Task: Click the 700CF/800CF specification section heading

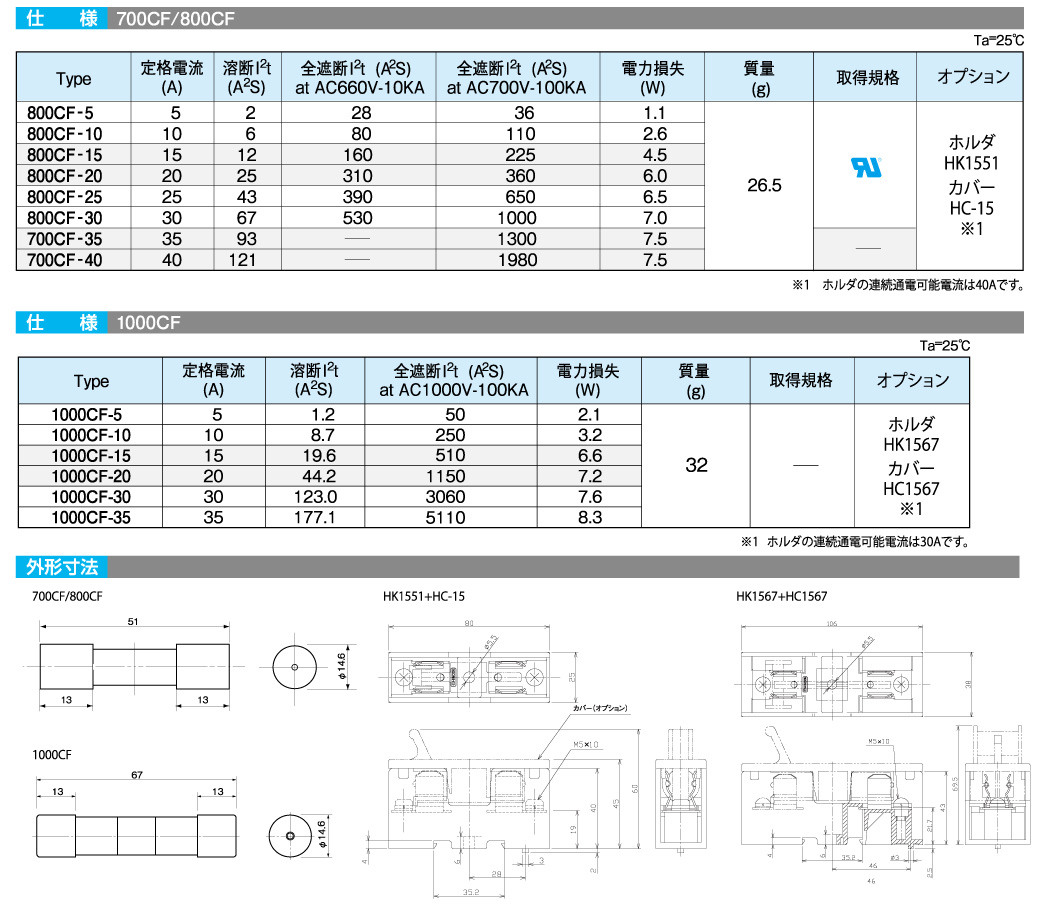Action: point(175,19)
